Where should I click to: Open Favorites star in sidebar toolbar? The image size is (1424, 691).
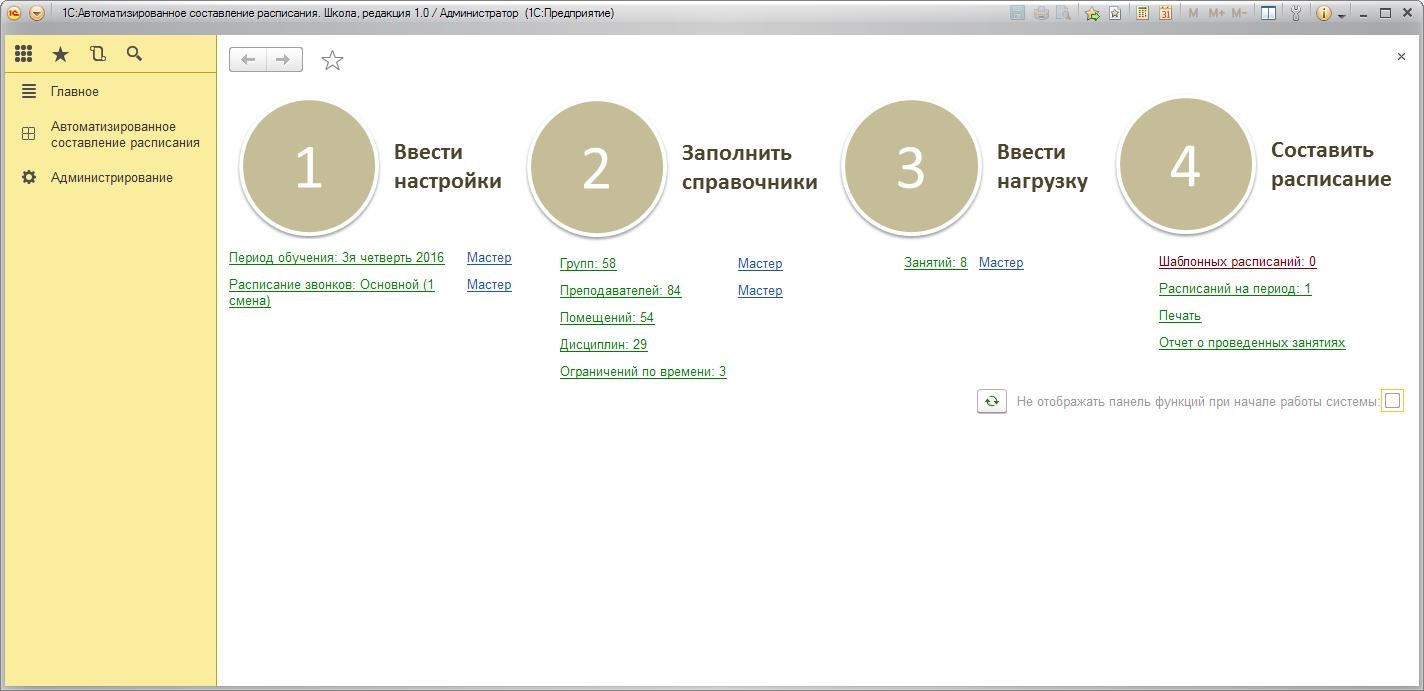point(60,54)
